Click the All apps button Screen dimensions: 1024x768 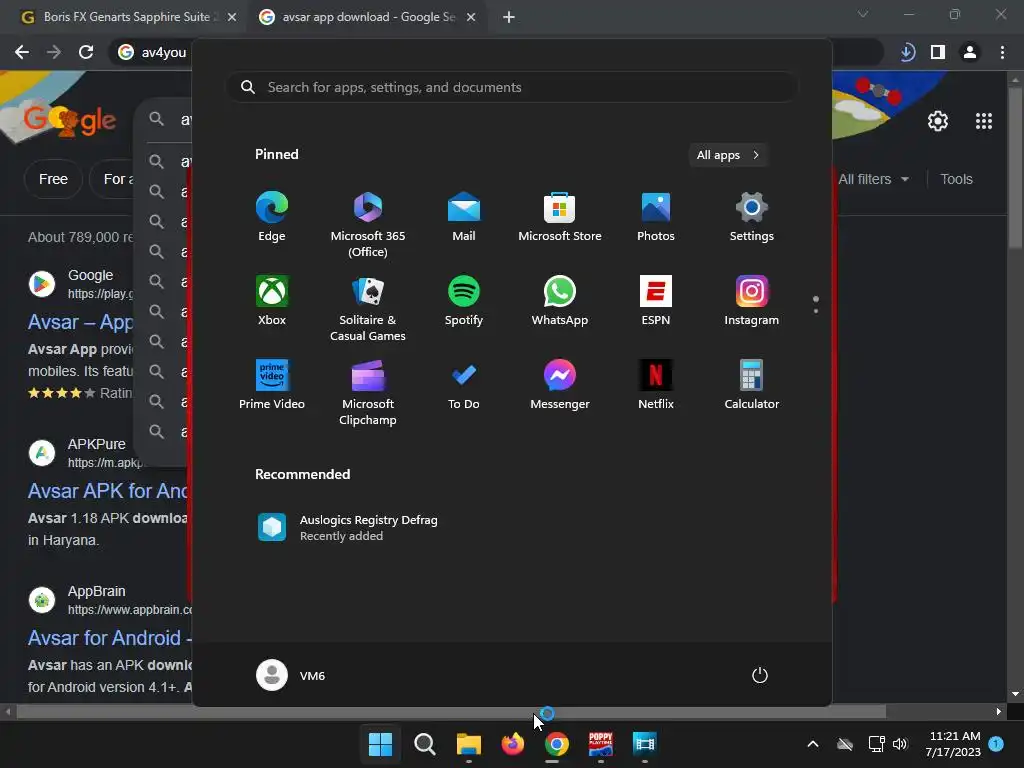tap(728, 155)
